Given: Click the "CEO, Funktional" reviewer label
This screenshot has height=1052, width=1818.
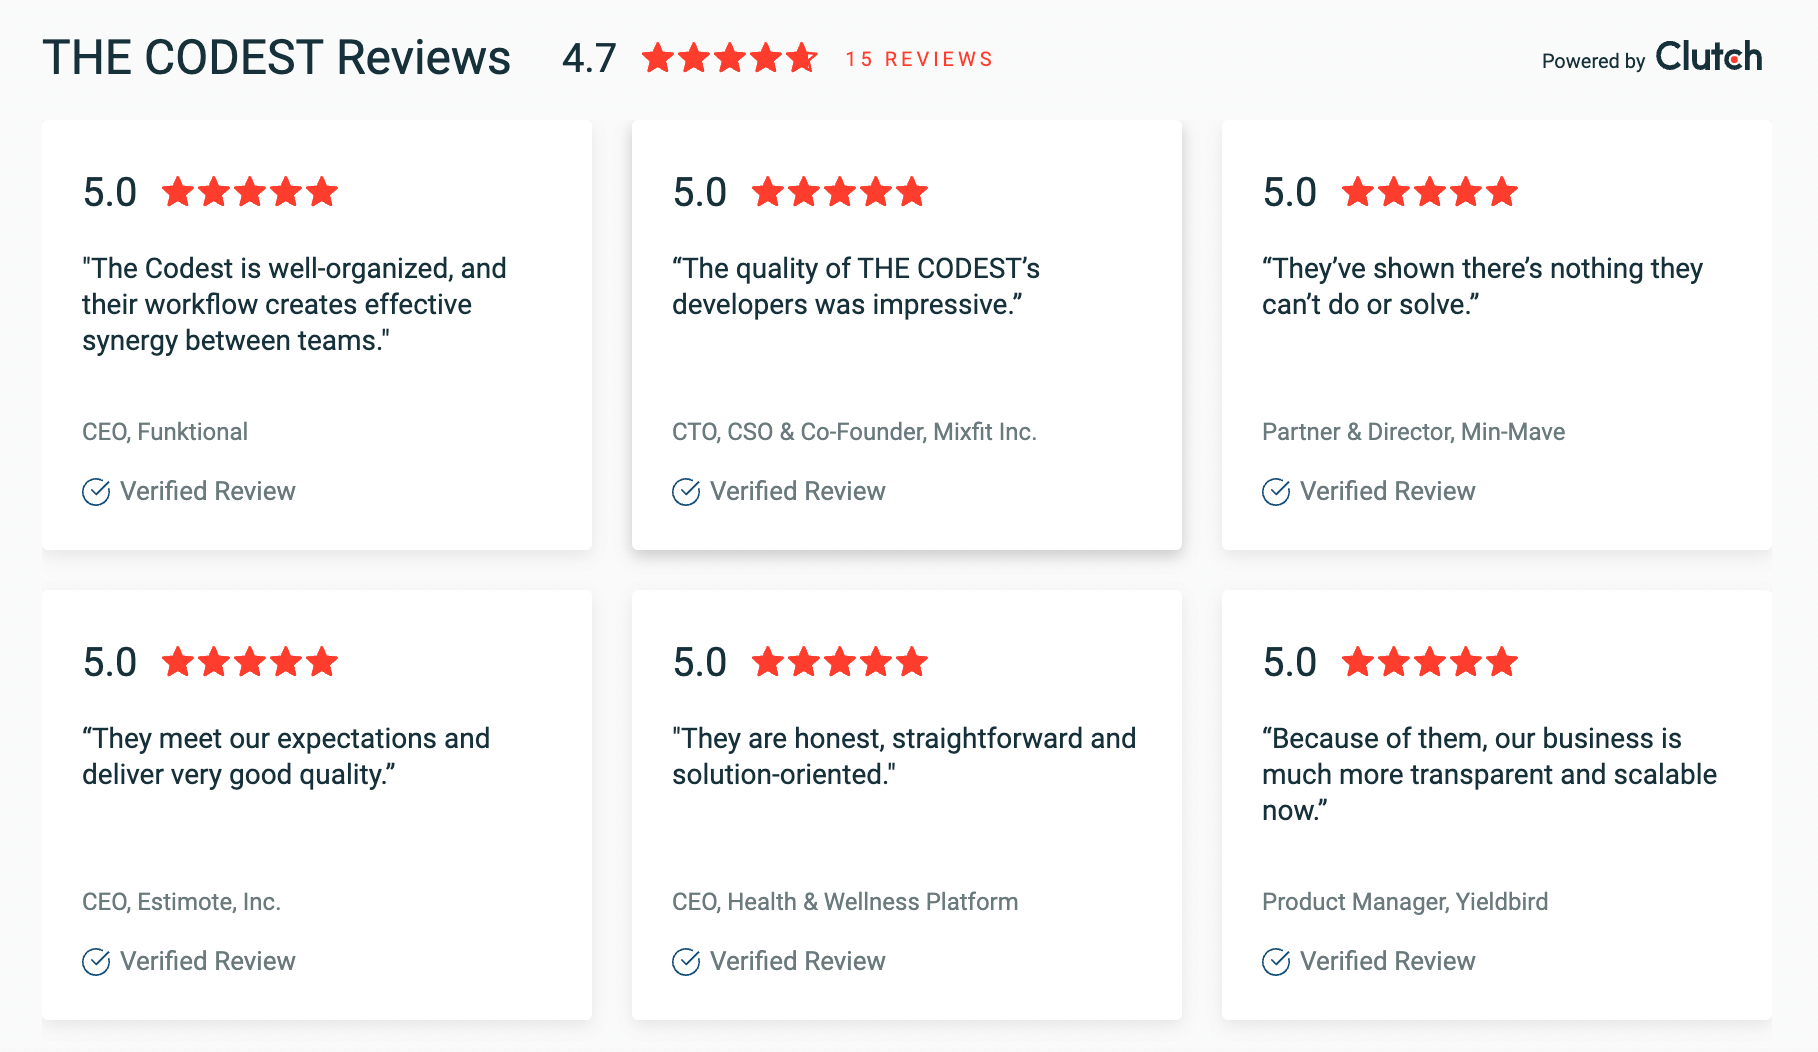Looking at the screenshot, I should [165, 432].
